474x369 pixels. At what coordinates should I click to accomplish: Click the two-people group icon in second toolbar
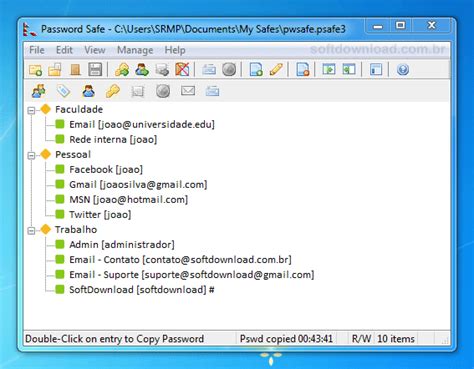(39, 91)
